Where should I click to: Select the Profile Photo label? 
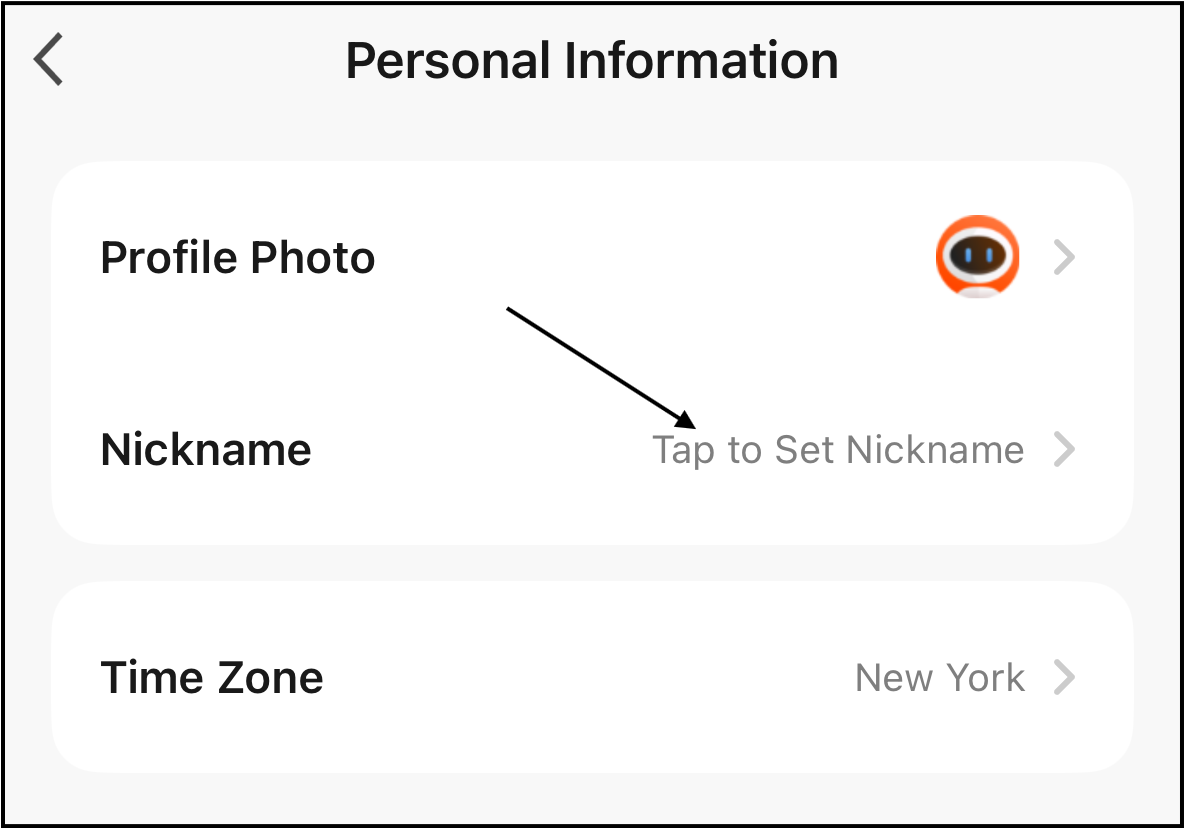click(238, 258)
